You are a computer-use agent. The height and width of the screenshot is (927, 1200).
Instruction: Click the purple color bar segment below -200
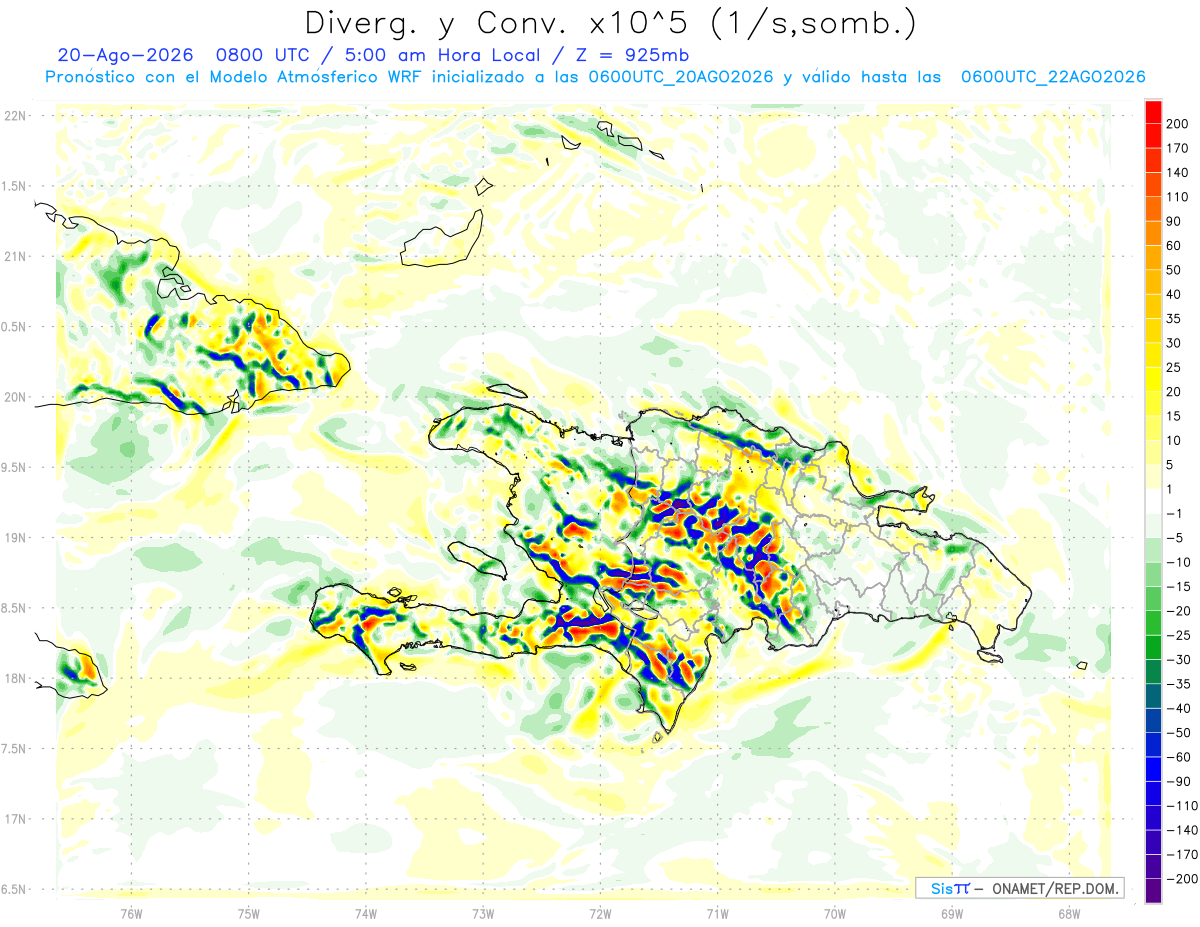tap(1153, 891)
